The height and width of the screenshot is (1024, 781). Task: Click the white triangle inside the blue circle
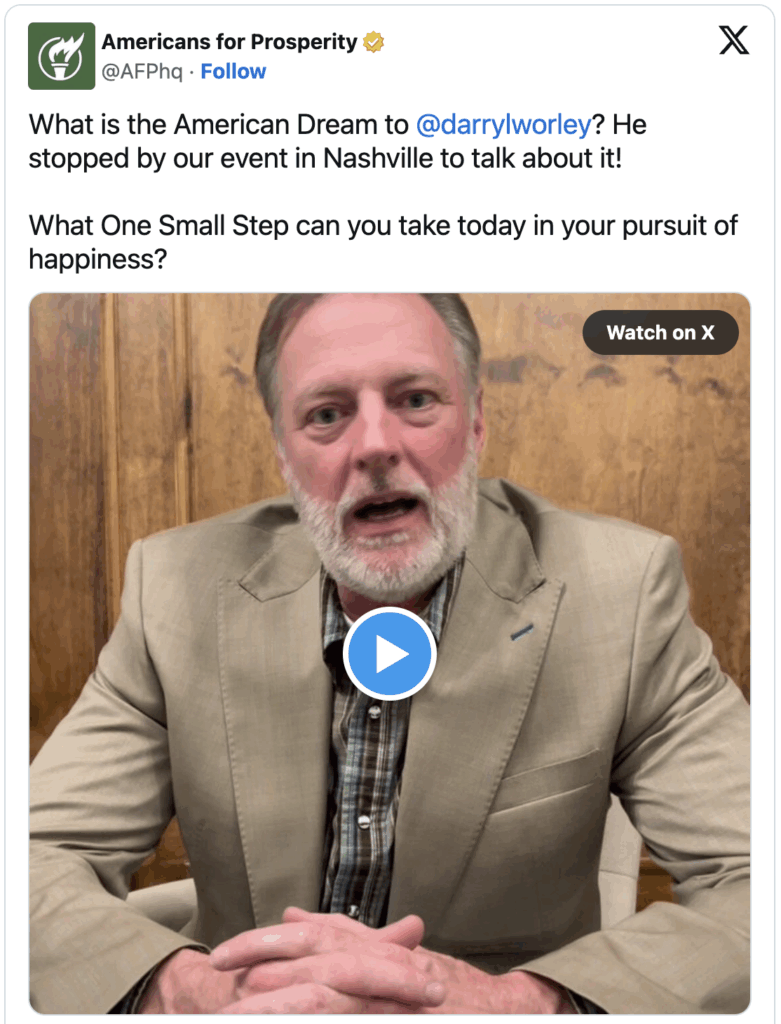pyautogui.click(x=392, y=654)
